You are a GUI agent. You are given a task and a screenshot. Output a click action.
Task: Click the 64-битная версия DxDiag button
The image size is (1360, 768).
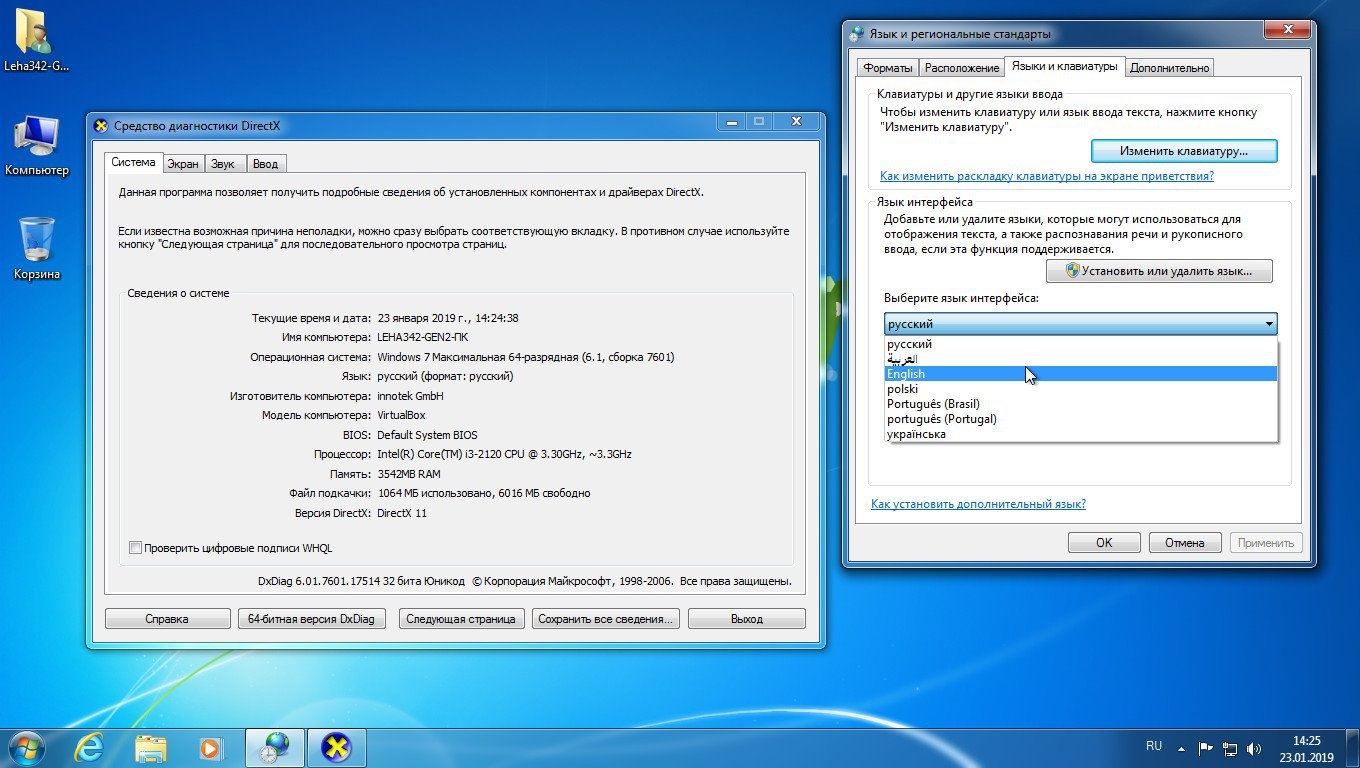(311, 619)
